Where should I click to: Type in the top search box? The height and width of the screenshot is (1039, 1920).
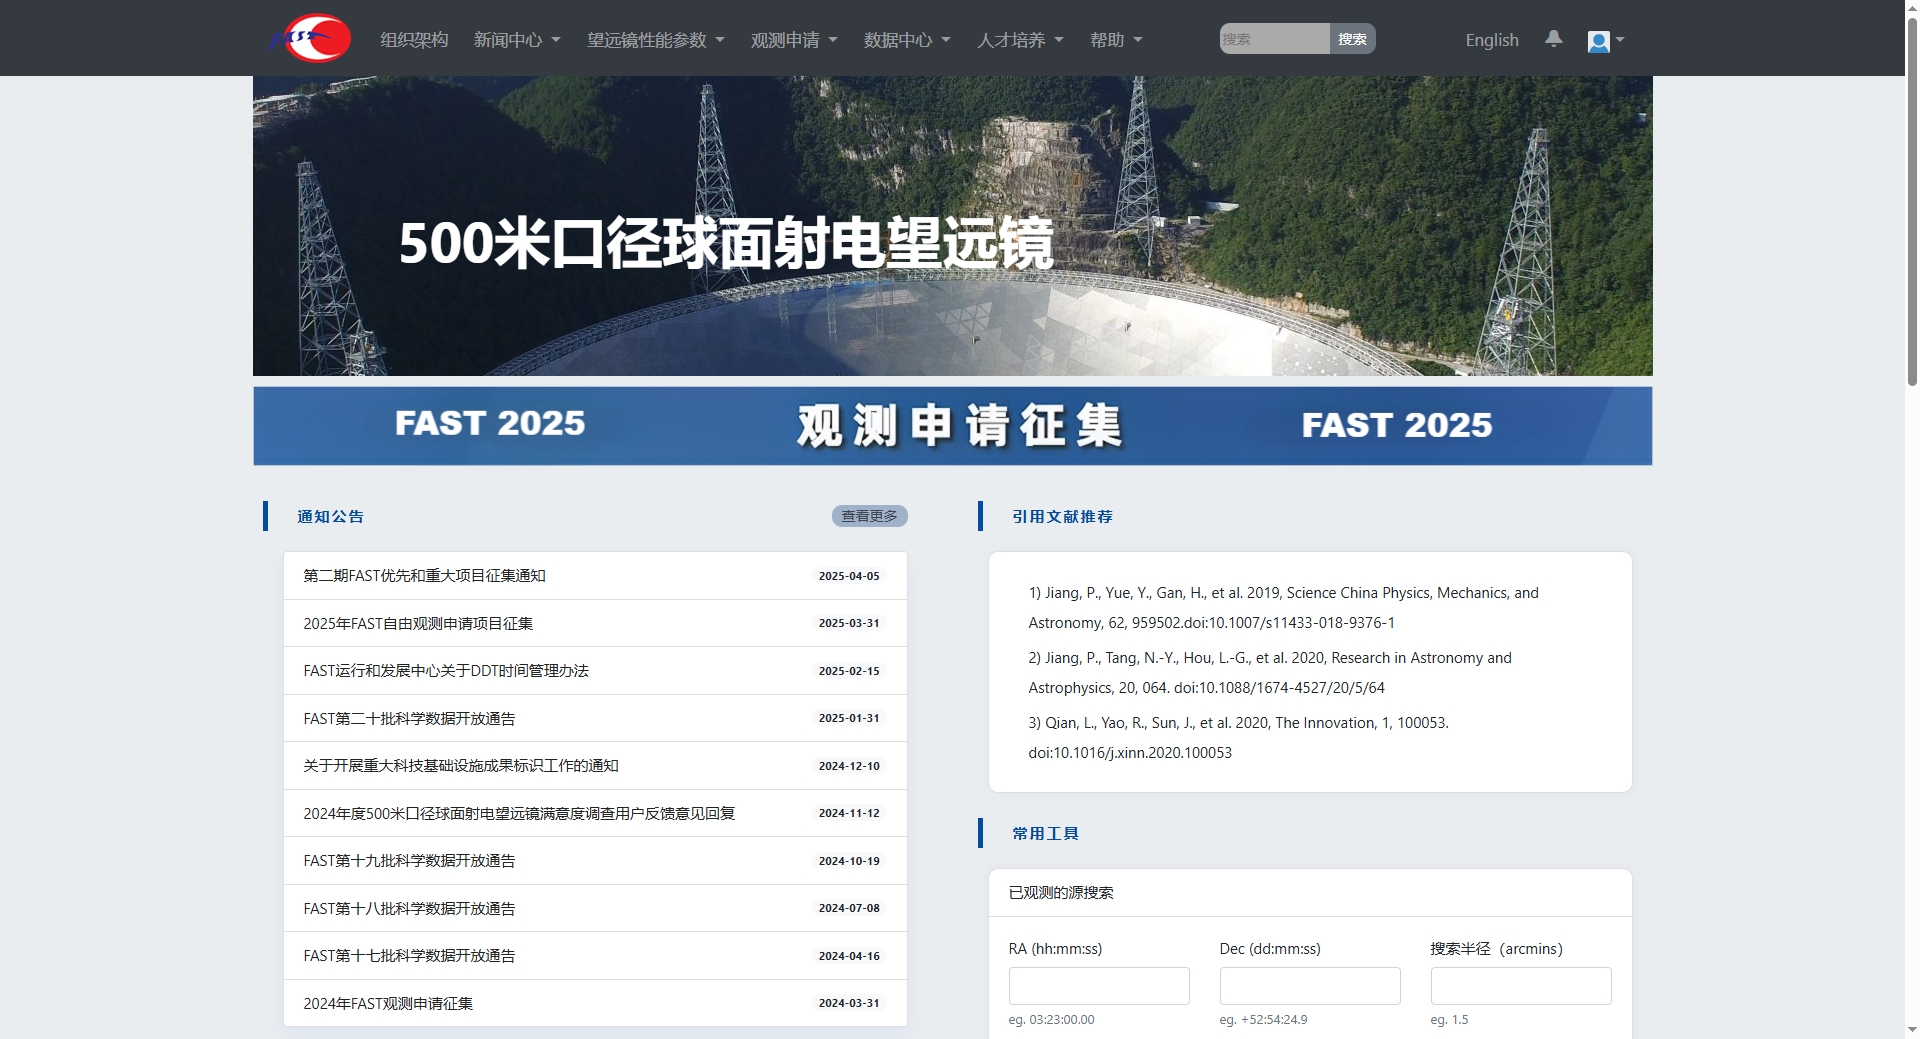pos(1274,39)
